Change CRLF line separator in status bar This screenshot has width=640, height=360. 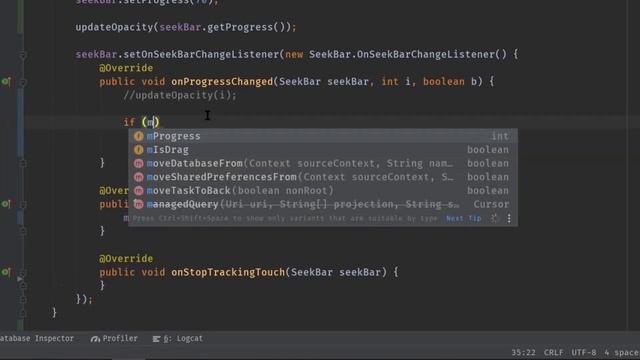(553, 352)
